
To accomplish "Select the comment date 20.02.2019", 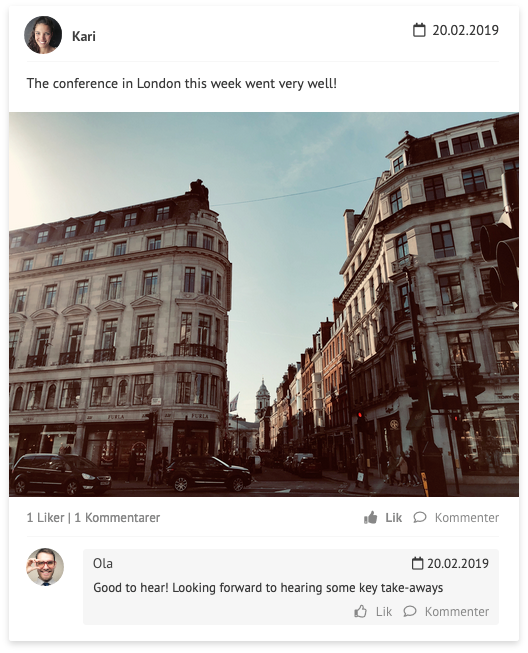I will 458,563.
